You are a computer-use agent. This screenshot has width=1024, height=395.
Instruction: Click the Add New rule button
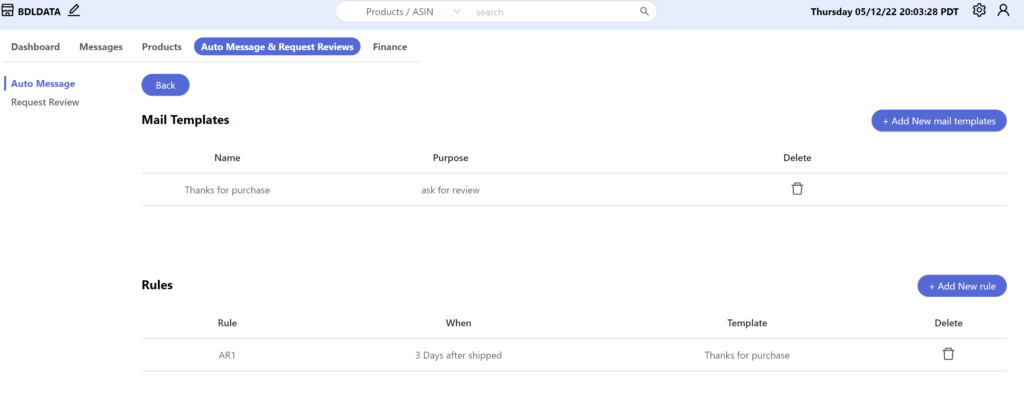click(962, 286)
